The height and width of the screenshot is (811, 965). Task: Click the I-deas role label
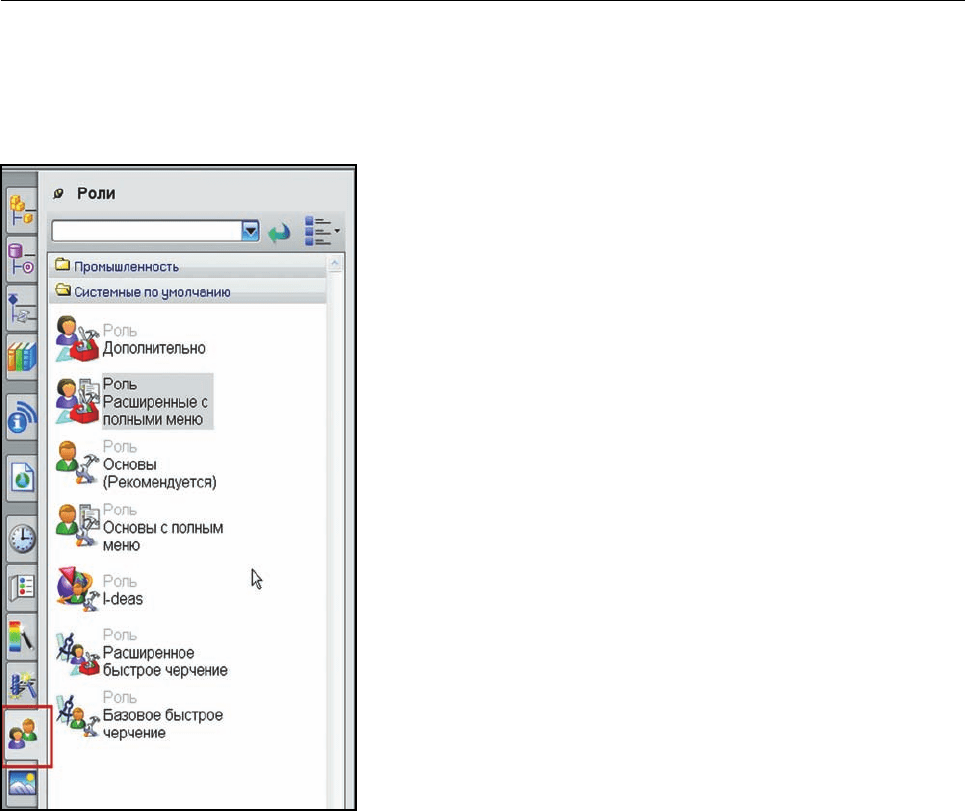pyautogui.click(x=122, y=599)
